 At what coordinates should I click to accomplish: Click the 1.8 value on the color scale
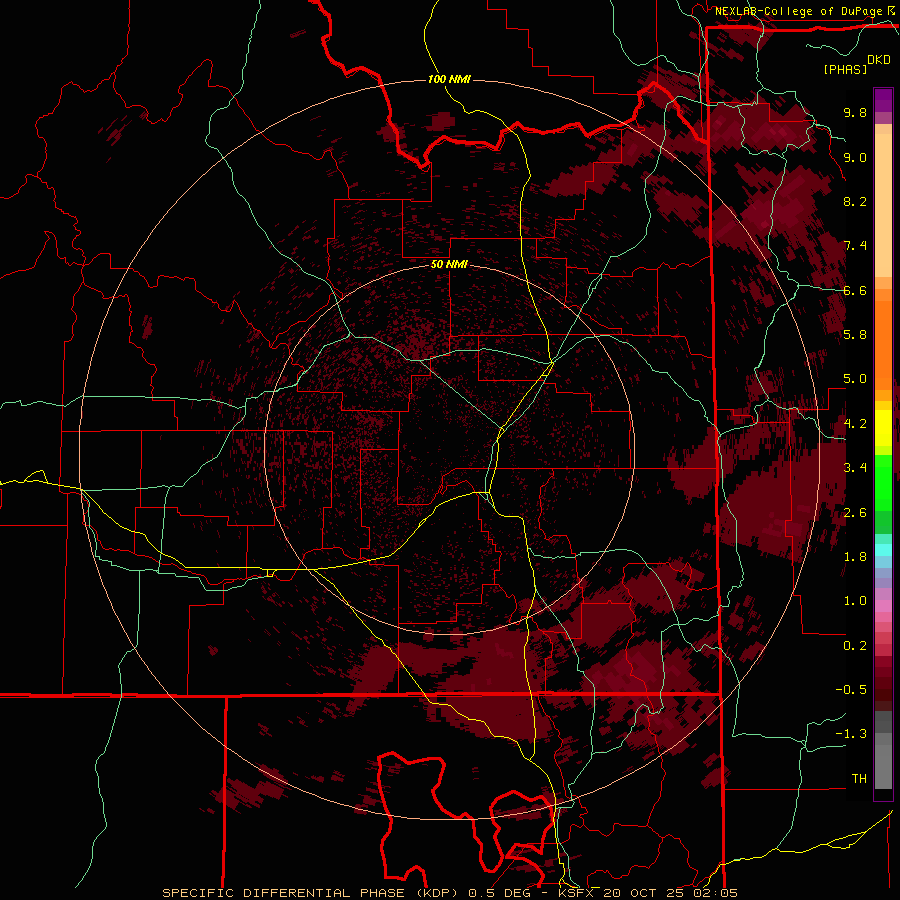pyautogui.click(x=855, y=557)
